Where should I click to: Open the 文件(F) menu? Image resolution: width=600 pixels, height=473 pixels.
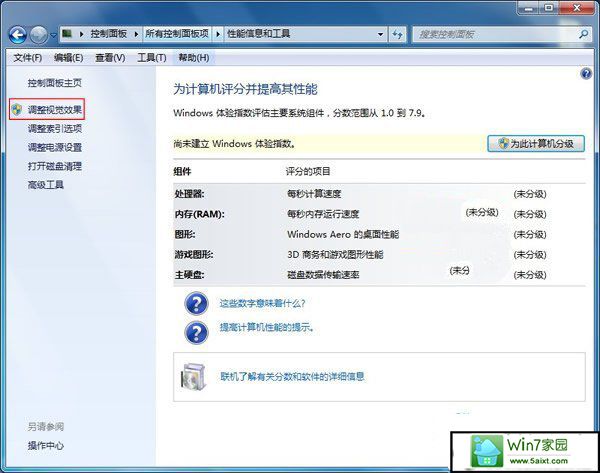coord(28,58)
